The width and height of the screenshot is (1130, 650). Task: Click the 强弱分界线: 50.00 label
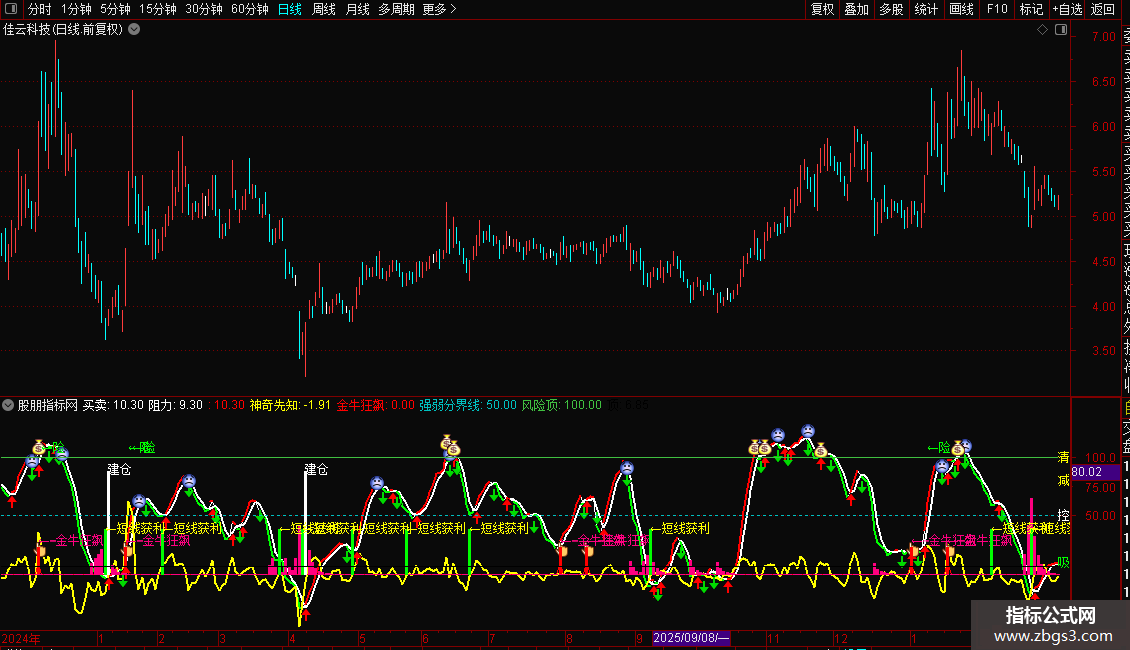[x=468, y=405]
